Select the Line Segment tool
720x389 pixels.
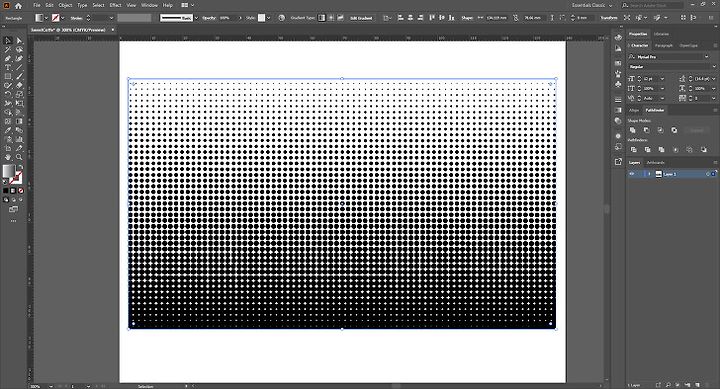[x=19, y=68]
